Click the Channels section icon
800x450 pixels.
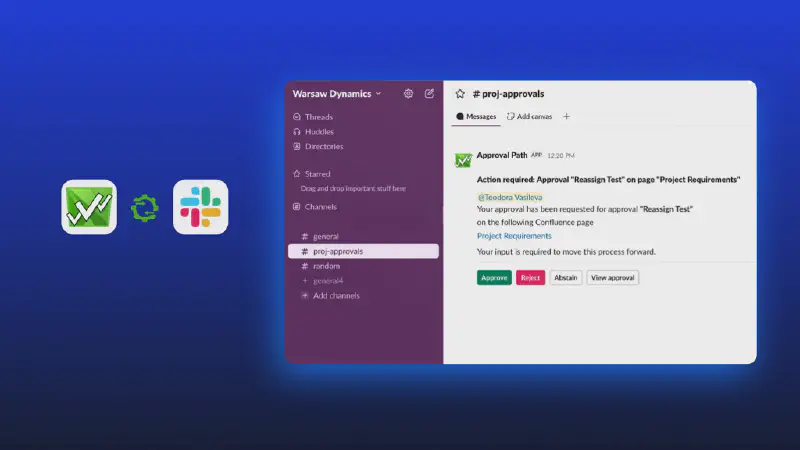point(297,207)
